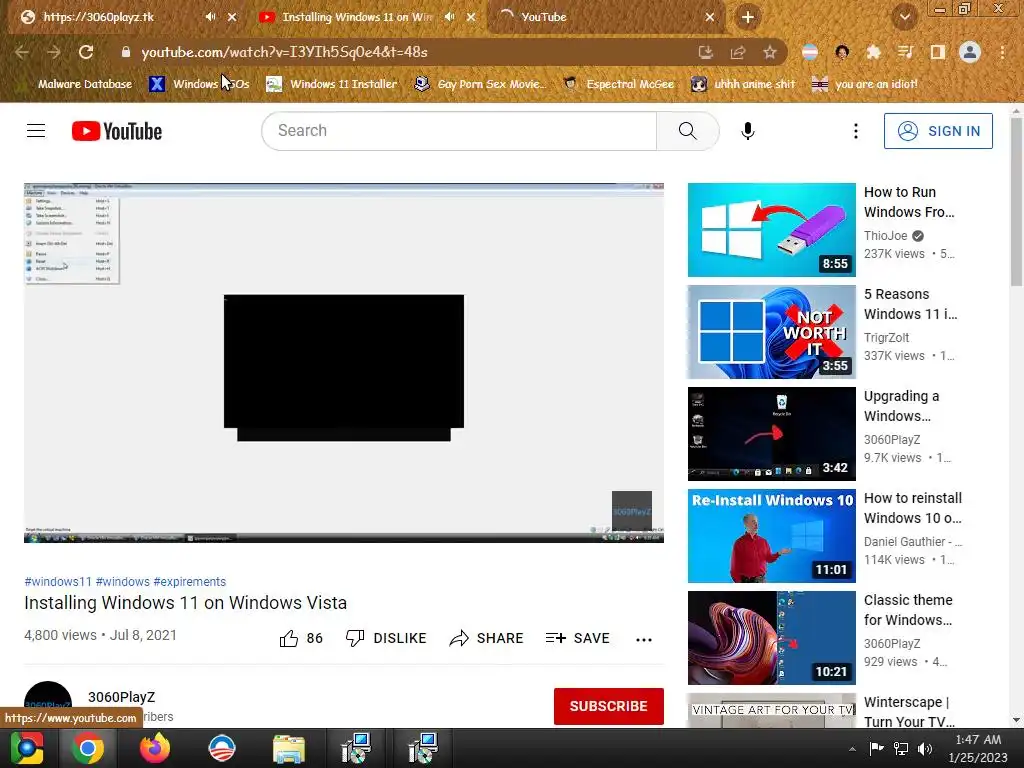Open the Chrome media control icon
This screenshot has width=1024, height=768.
905,52
